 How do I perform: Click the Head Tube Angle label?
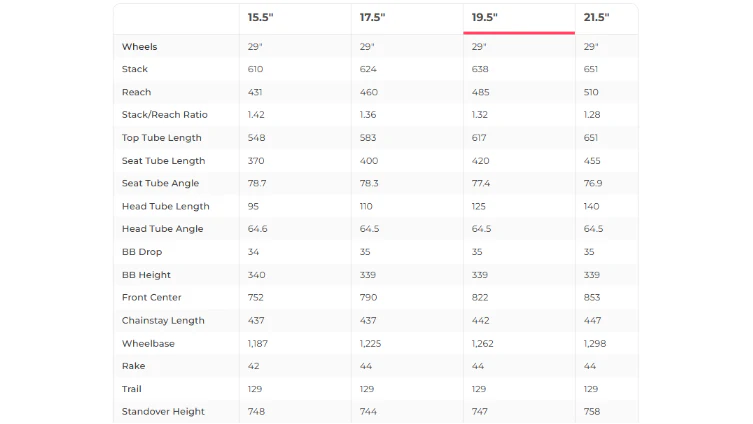pos(162,229)
